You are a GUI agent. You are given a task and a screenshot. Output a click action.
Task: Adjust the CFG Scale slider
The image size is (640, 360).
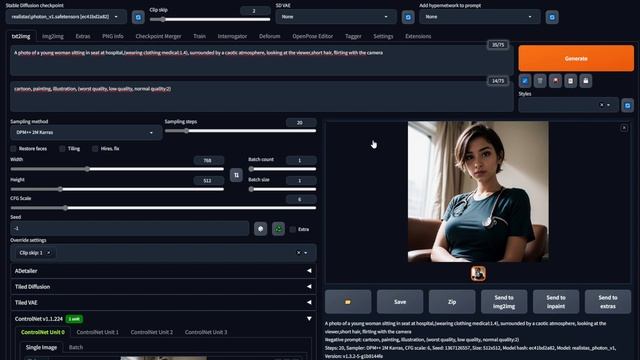[163, 208]
